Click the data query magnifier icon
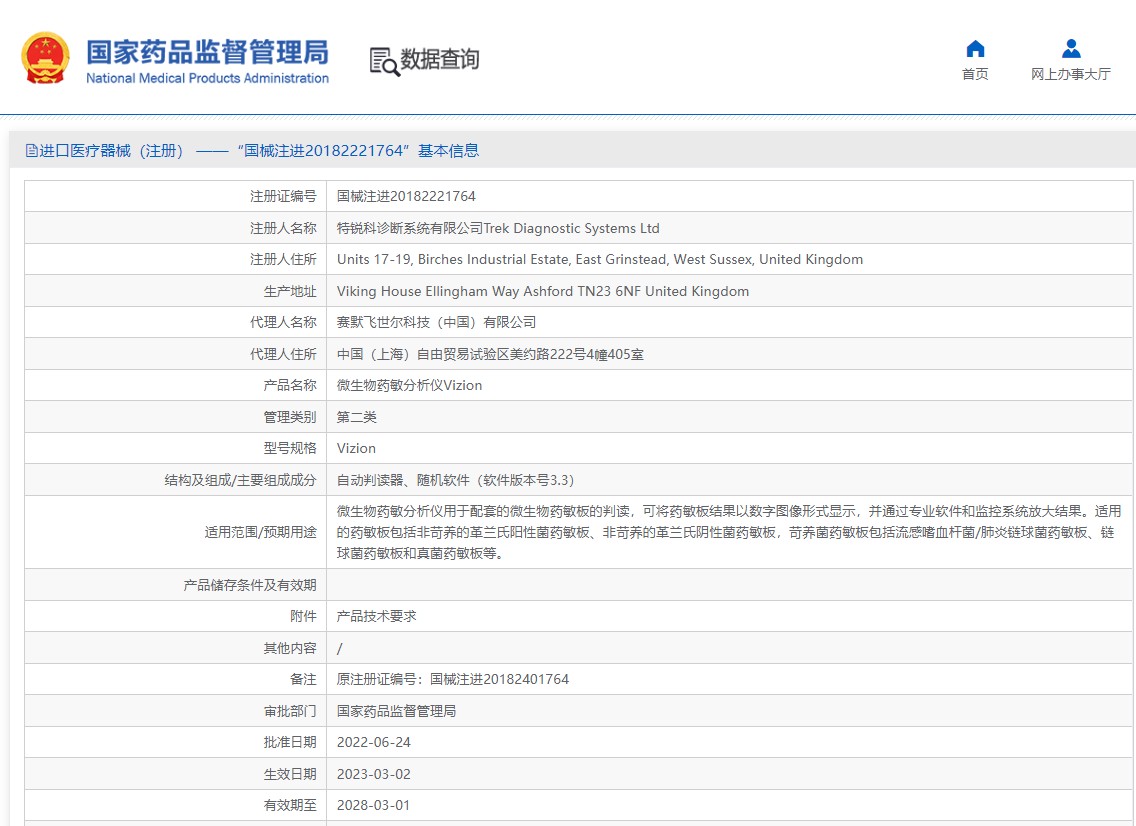This screenshot has height=826, width=1136. (384, 61)
